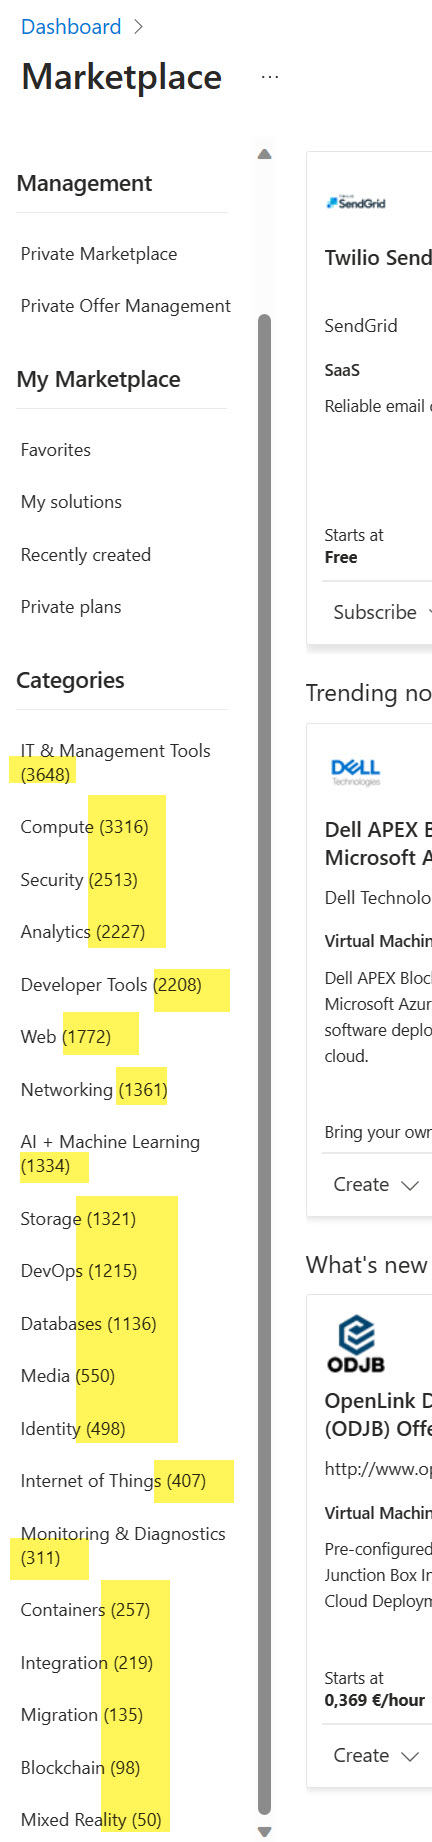This screenshot has width=432, height=1842.
Task: Click the Dashboard breadcrumb link
Action: (x=71, y=27)
